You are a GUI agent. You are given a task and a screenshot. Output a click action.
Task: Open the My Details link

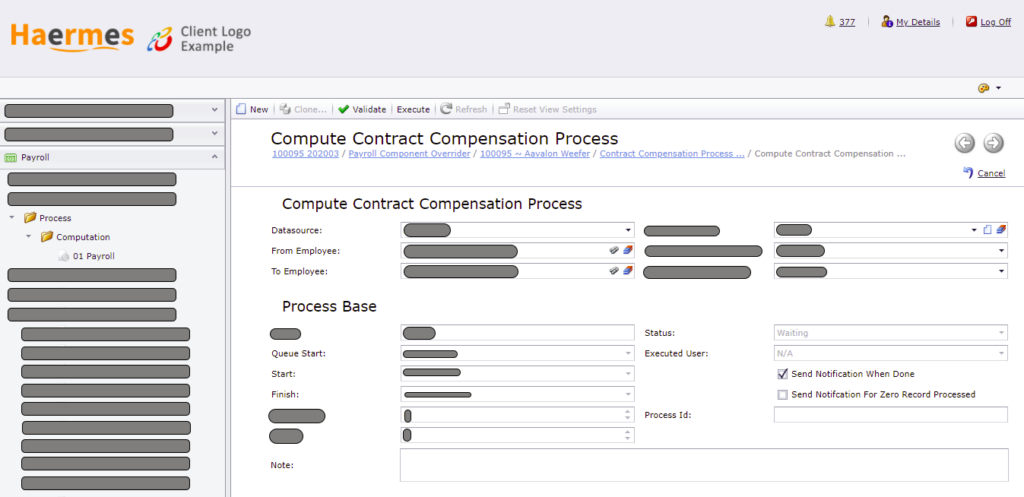click(x=918, y=22)
